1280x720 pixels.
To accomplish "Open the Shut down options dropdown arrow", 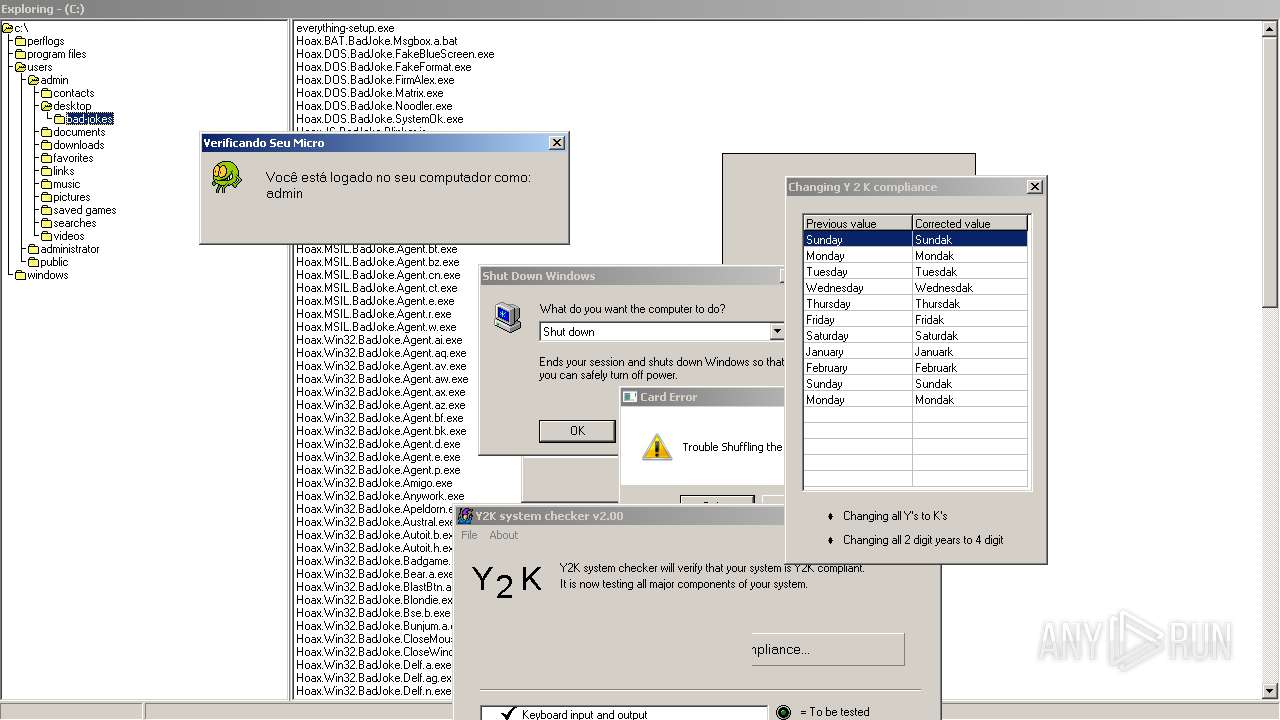I will pos(777,332).
